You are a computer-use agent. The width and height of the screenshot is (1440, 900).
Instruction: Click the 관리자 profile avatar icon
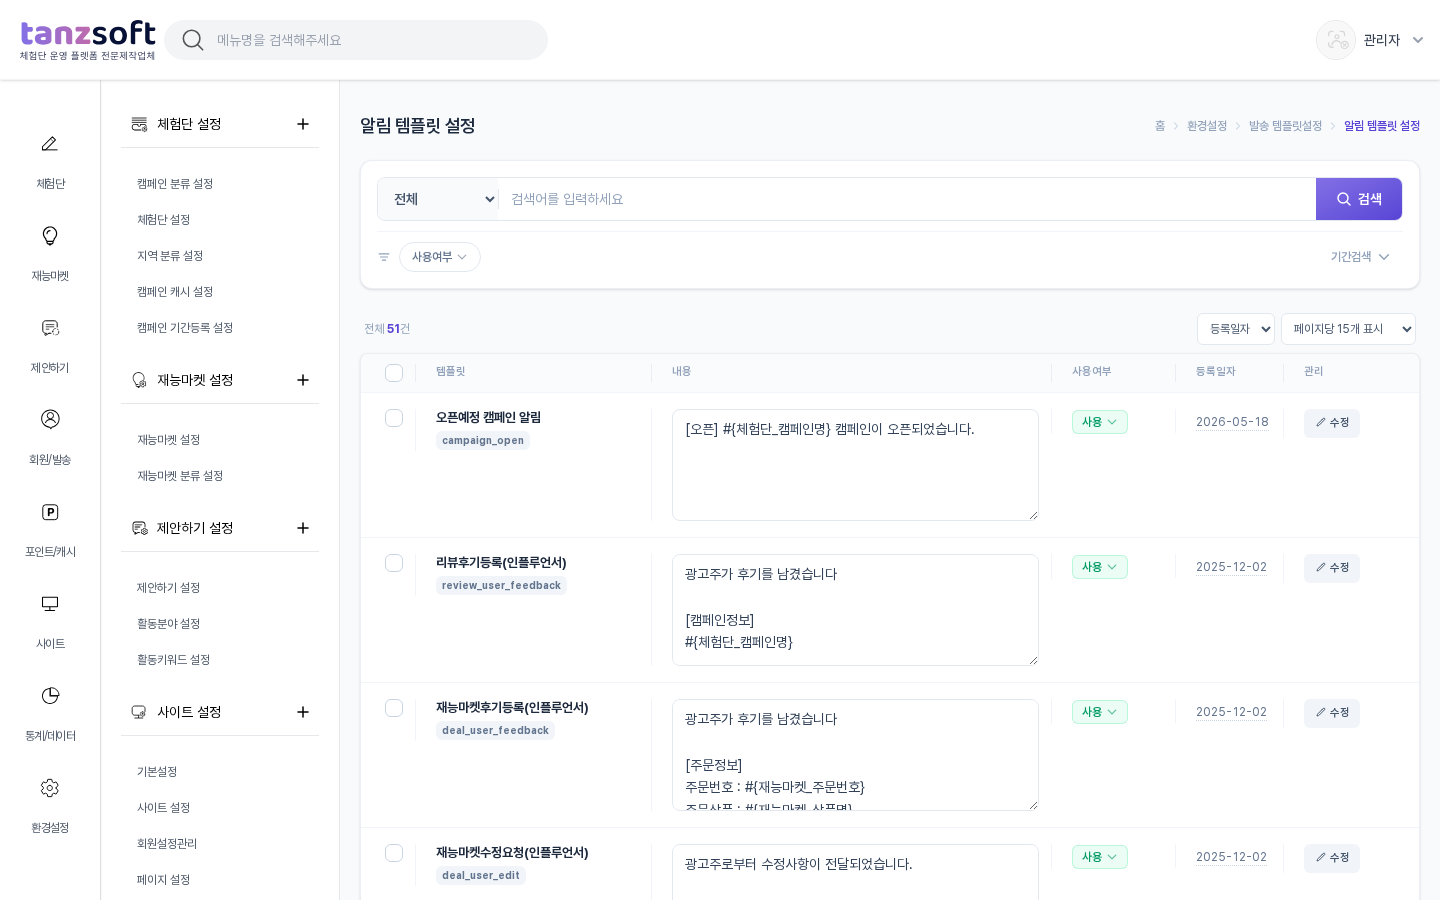click(1336, 40)
